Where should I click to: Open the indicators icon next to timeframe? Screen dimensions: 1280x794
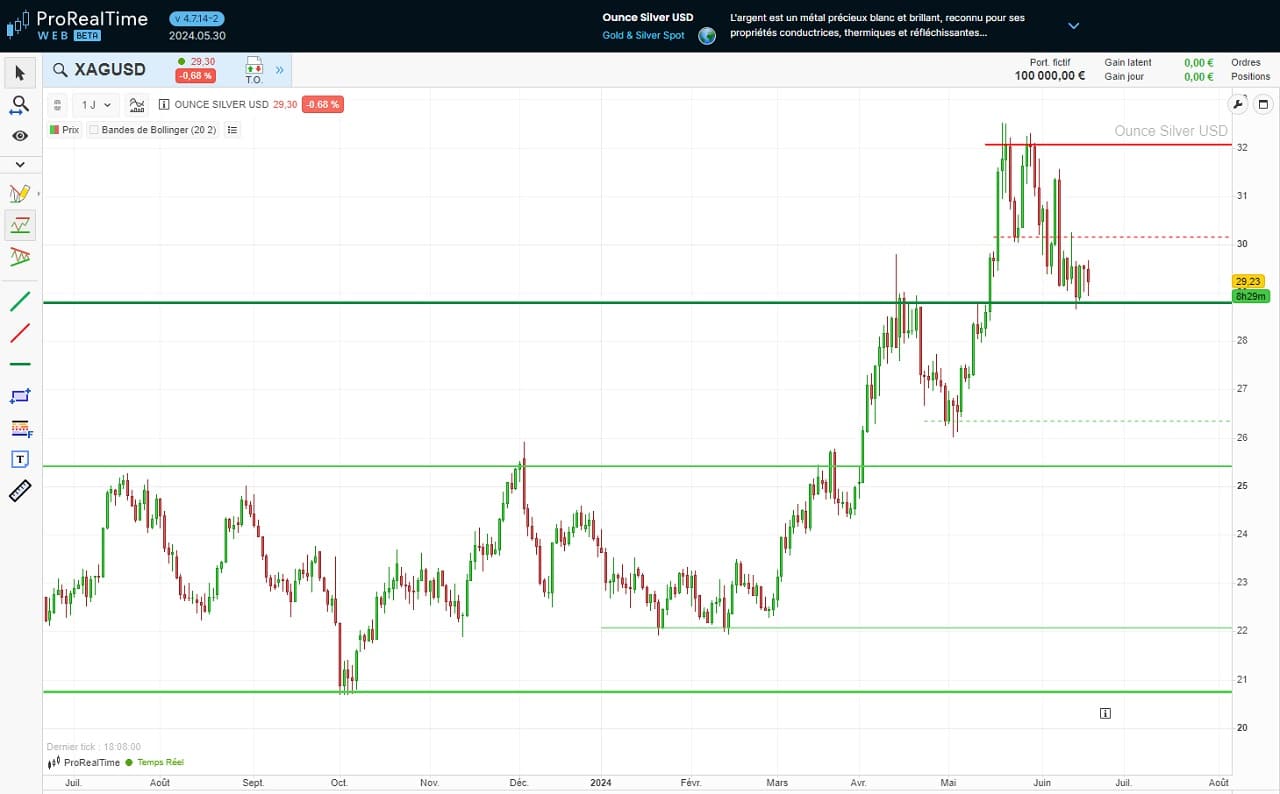[138, 104]
